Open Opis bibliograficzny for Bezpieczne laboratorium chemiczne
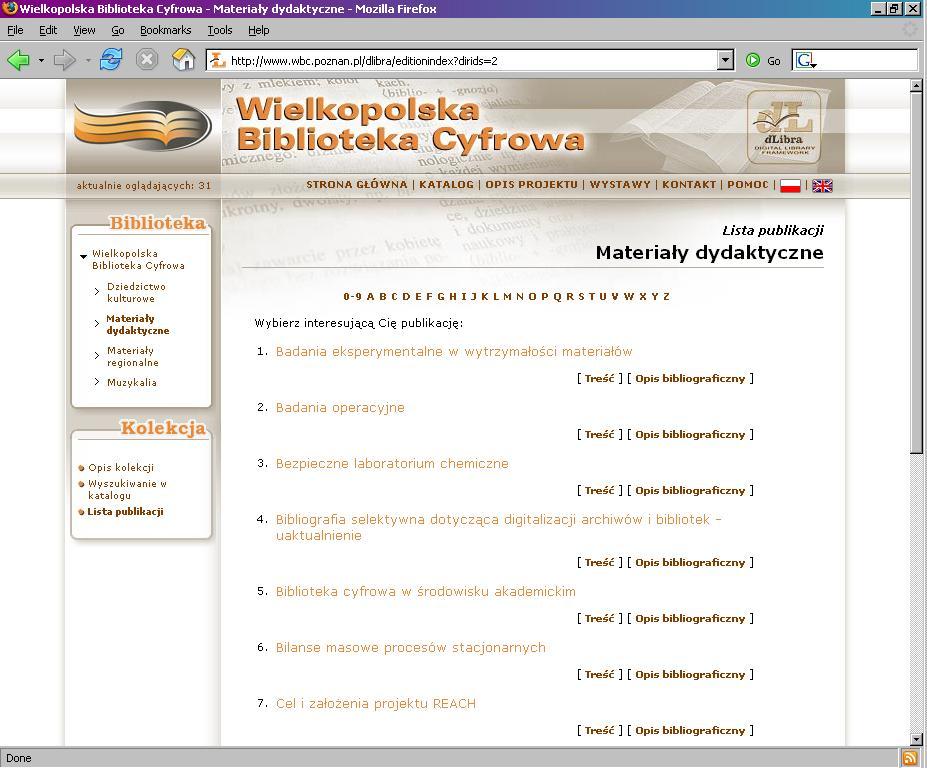927x768 pixels. (x=690, y=490)
